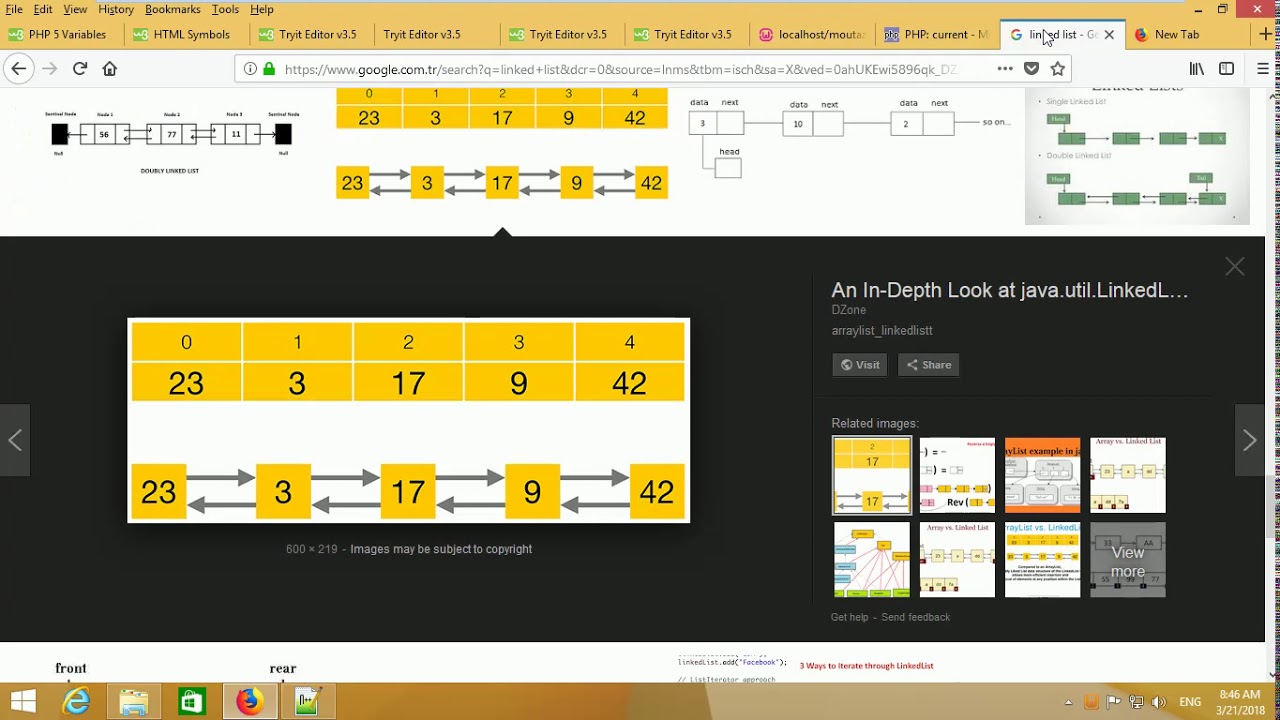This screenshot has width=1280, height=720.
Task: Show next image with right arrow
Action: (x=1250, y=440)
